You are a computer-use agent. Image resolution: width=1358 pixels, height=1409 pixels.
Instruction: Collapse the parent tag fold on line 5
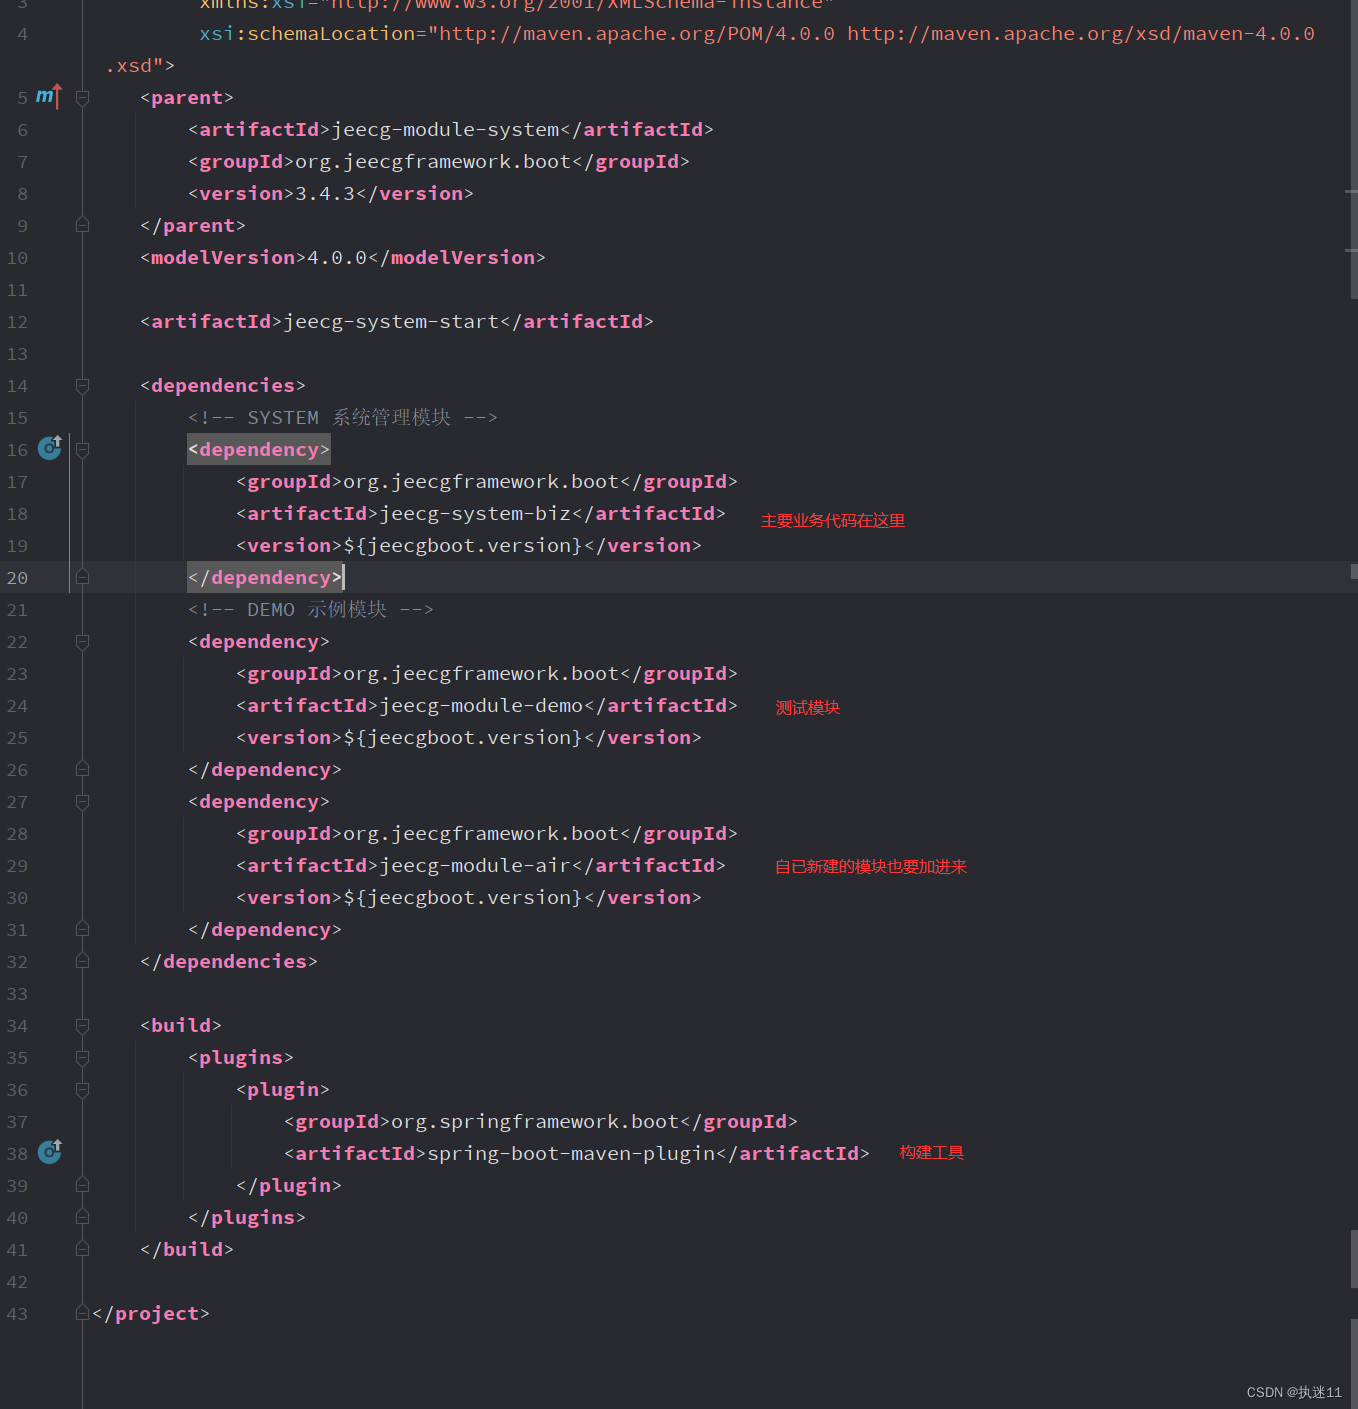(x=82, y=98)
